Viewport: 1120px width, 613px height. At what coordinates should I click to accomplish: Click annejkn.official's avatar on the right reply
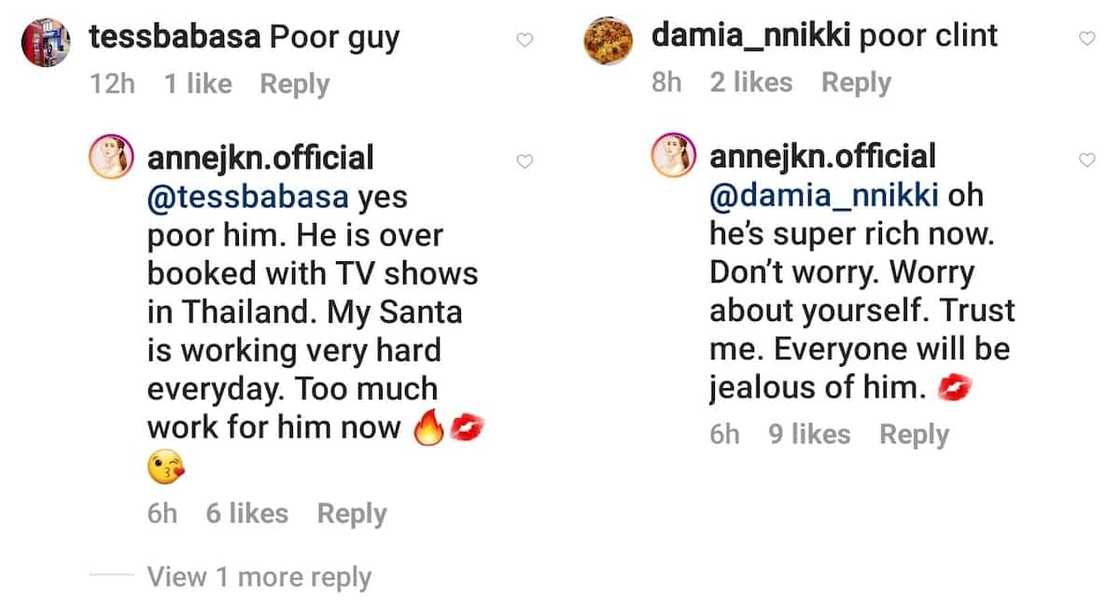click(x=675, y=156)
